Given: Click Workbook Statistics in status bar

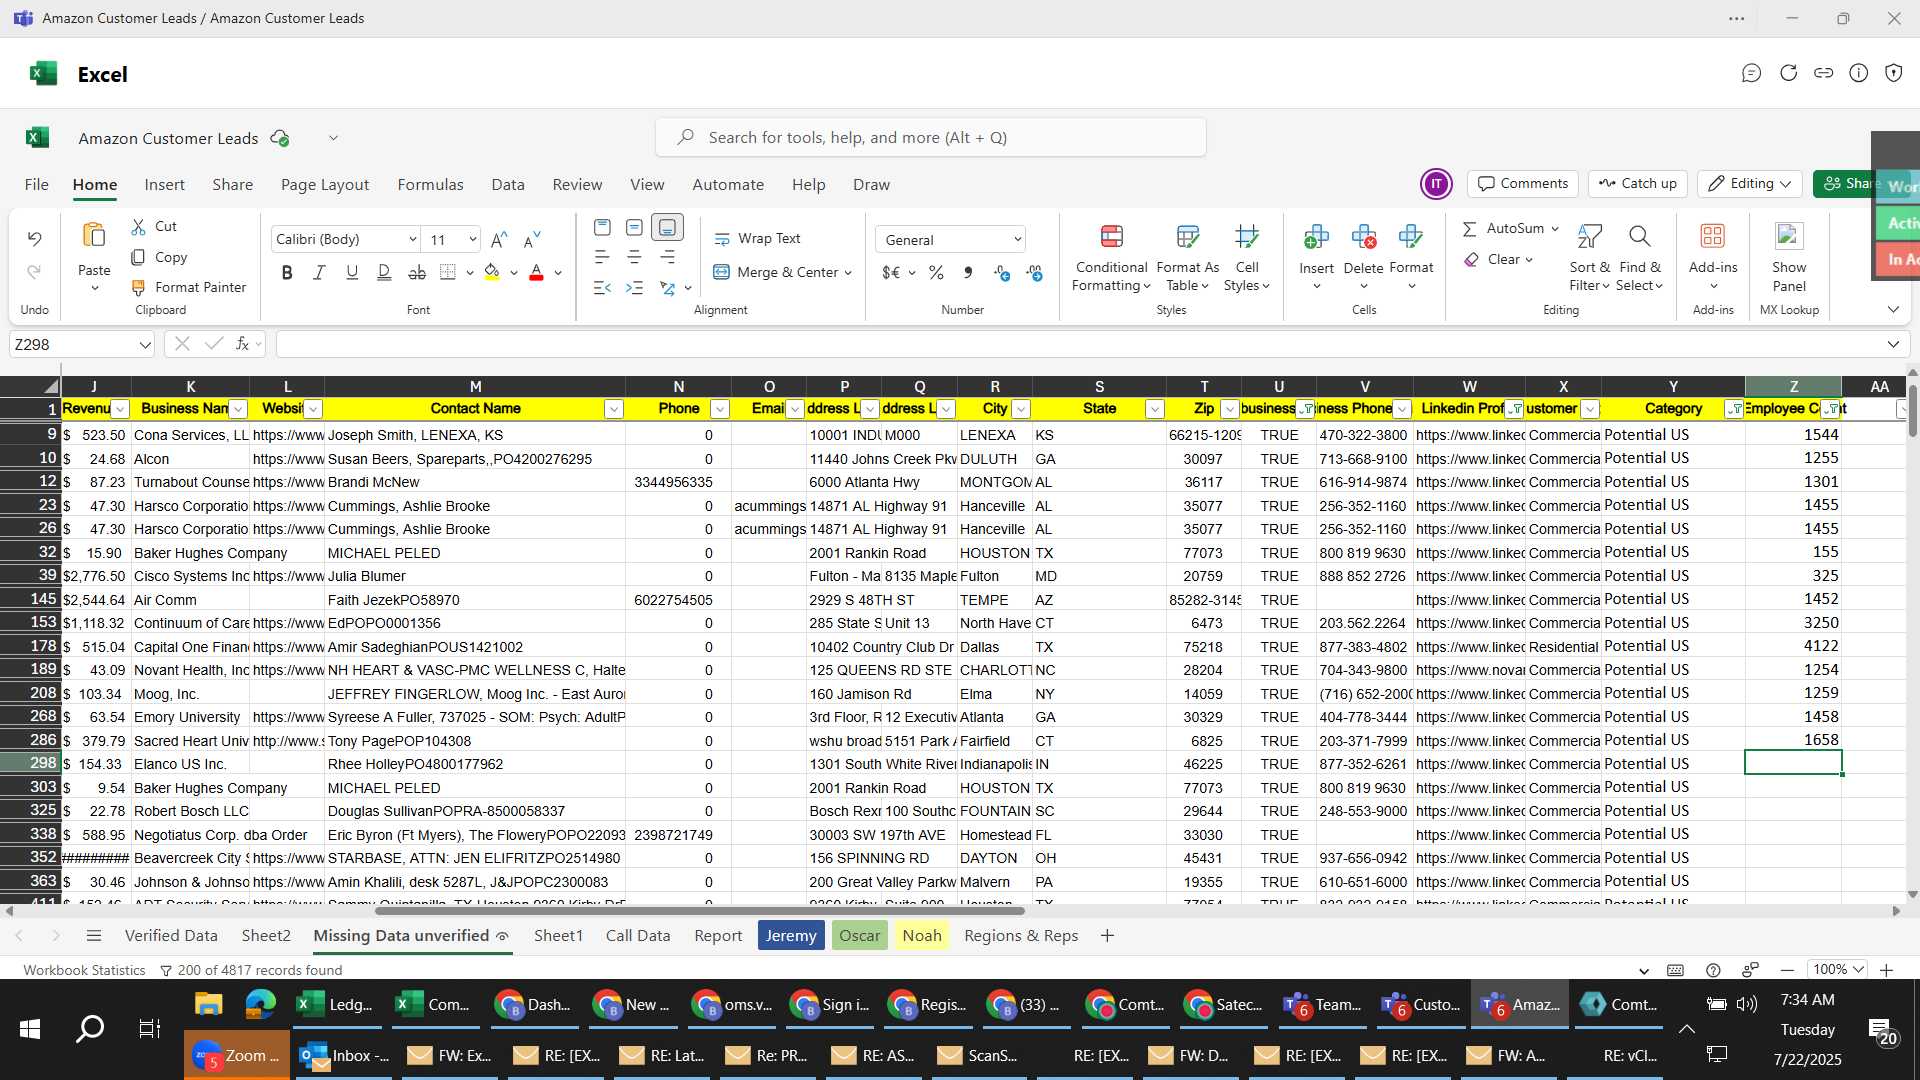Looking at the screenshot, I should click(x=84, y=970).
